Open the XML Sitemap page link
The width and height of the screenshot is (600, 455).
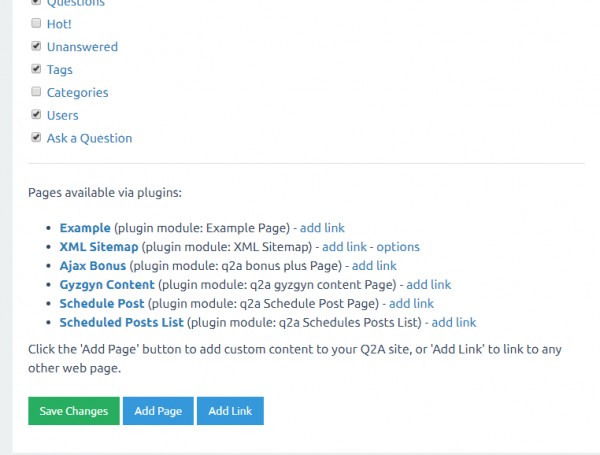point(98,247)
